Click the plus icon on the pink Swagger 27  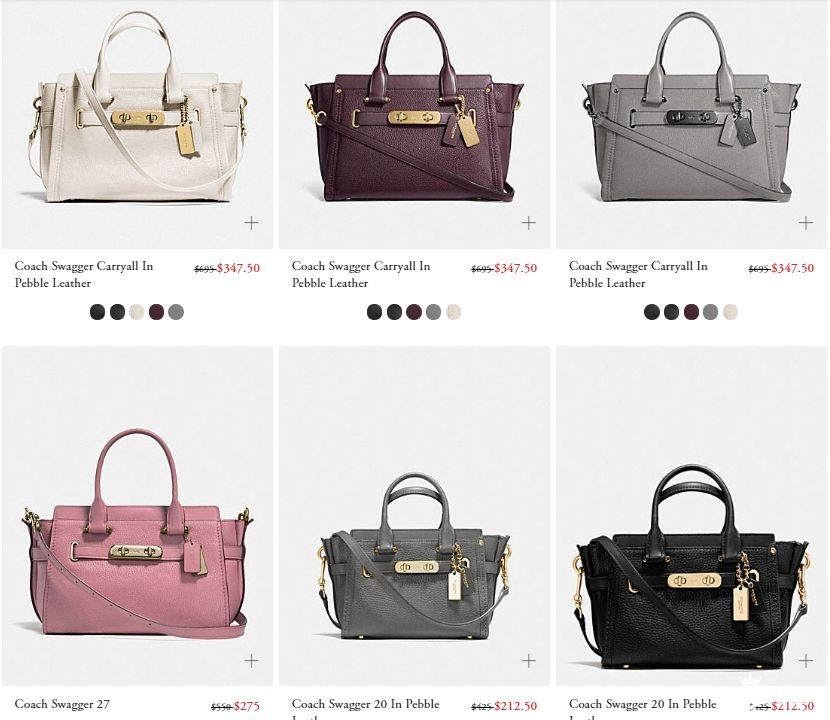click(251, 660)
